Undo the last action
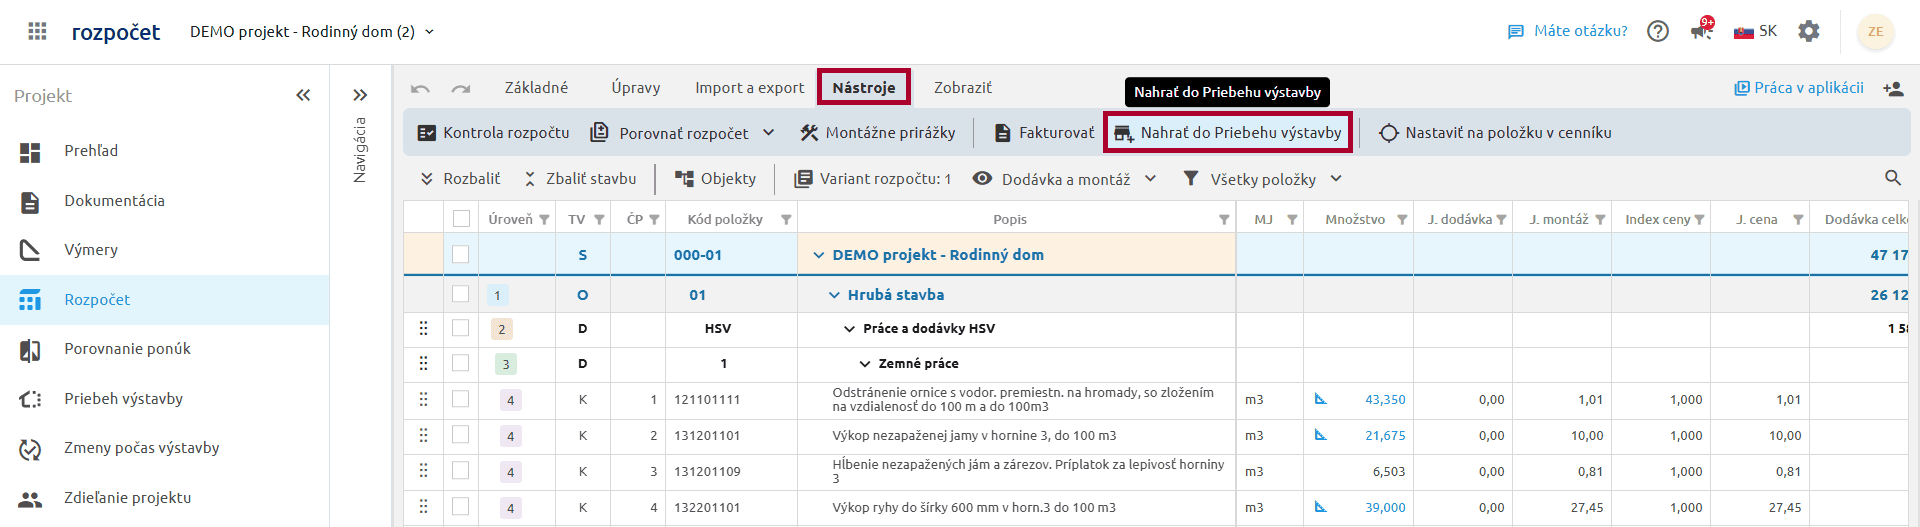This screenshot has height=527, width=1920. [x=420, y=89]
